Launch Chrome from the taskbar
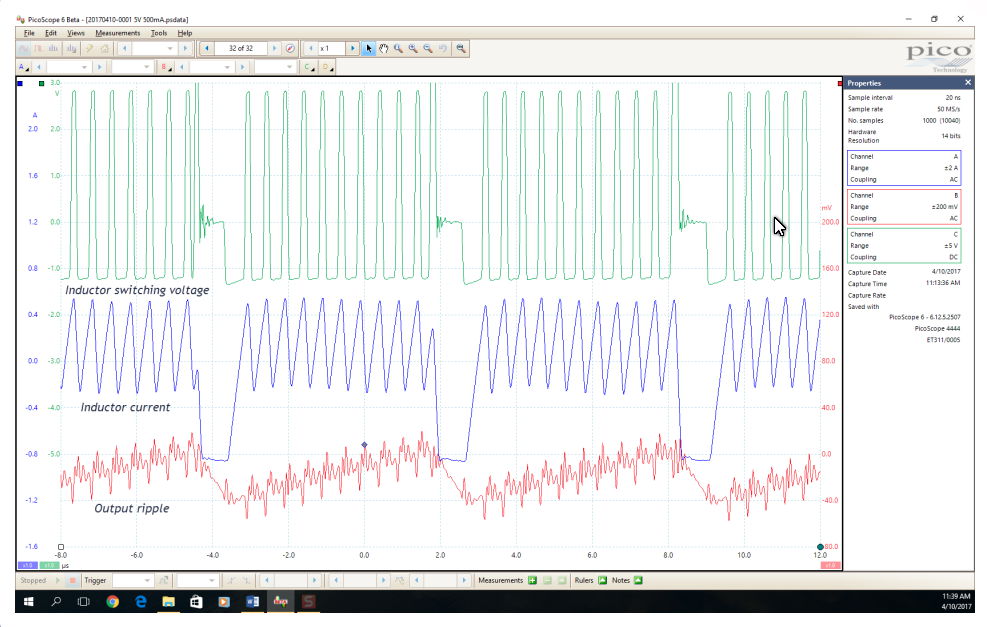The height and width of the screenshot is (627, 987). [113, 602]
